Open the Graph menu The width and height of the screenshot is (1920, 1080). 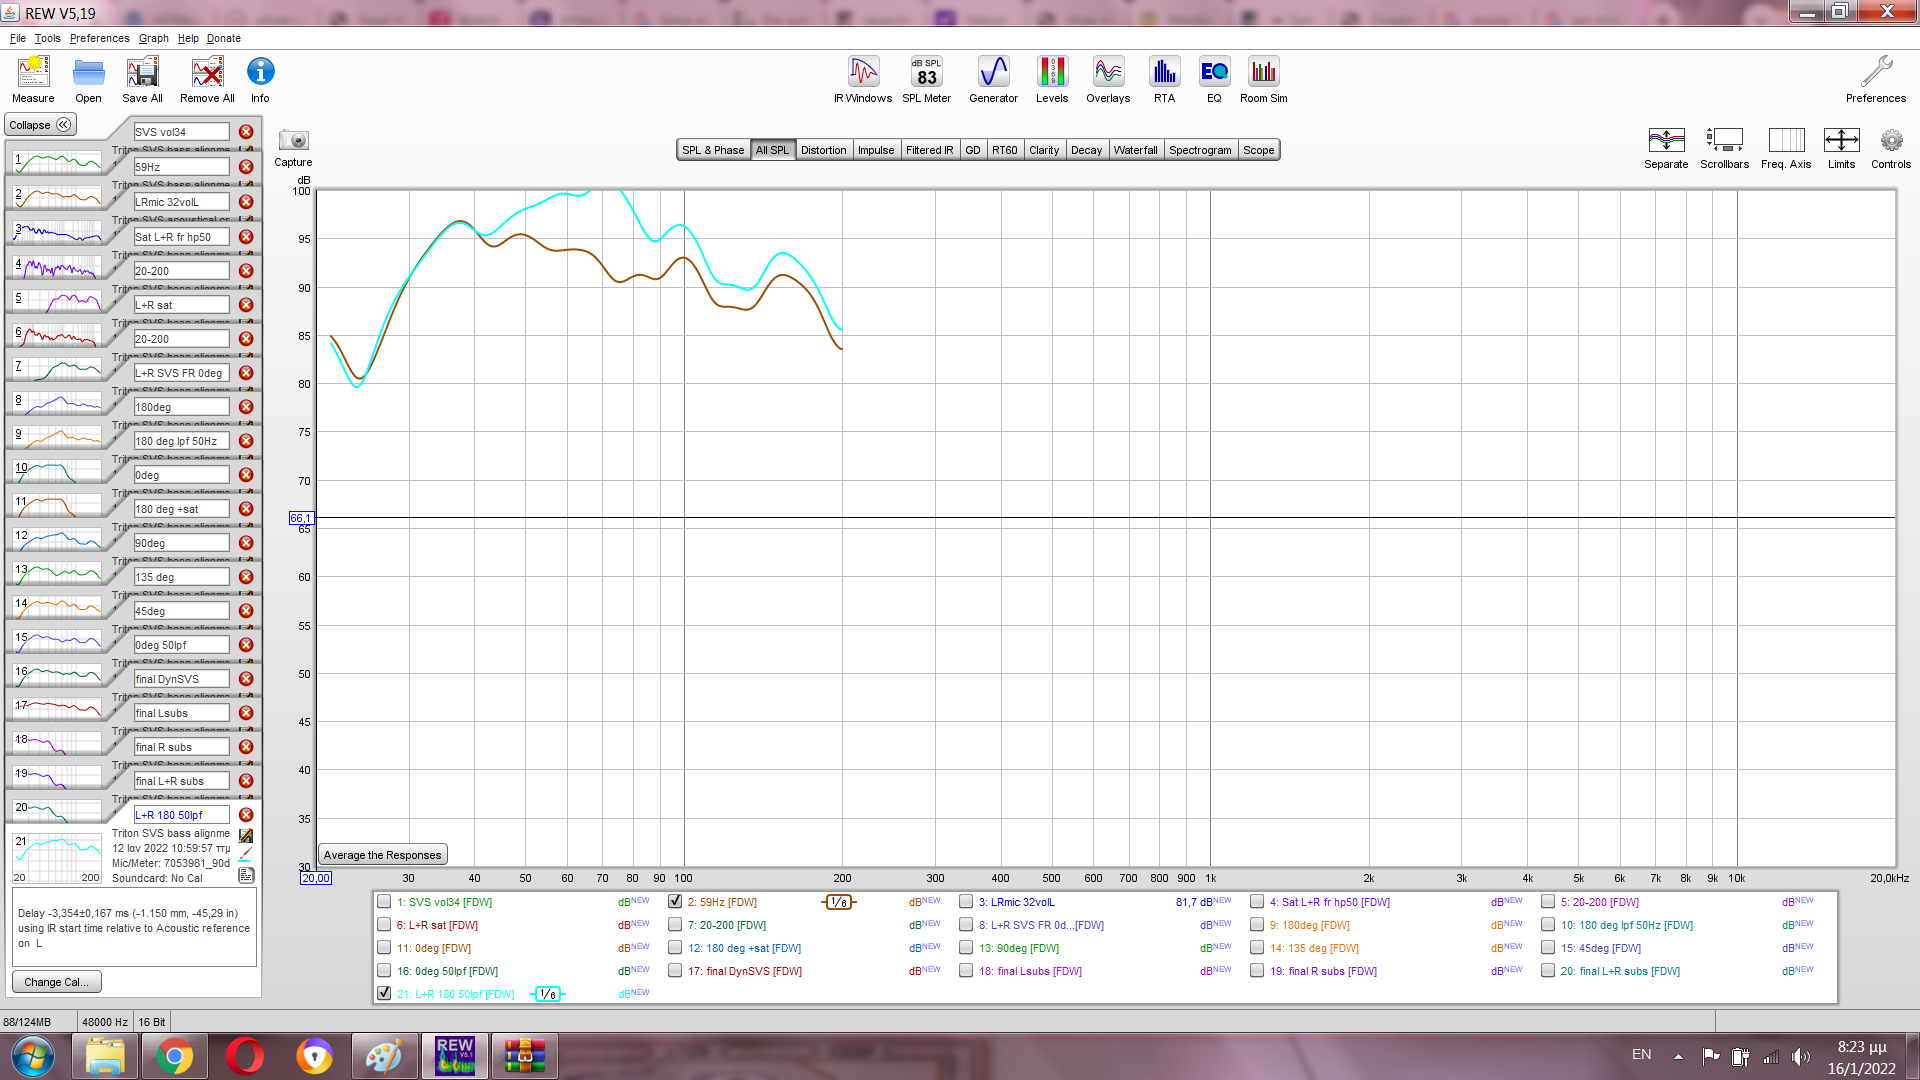(x=153, y=38)
